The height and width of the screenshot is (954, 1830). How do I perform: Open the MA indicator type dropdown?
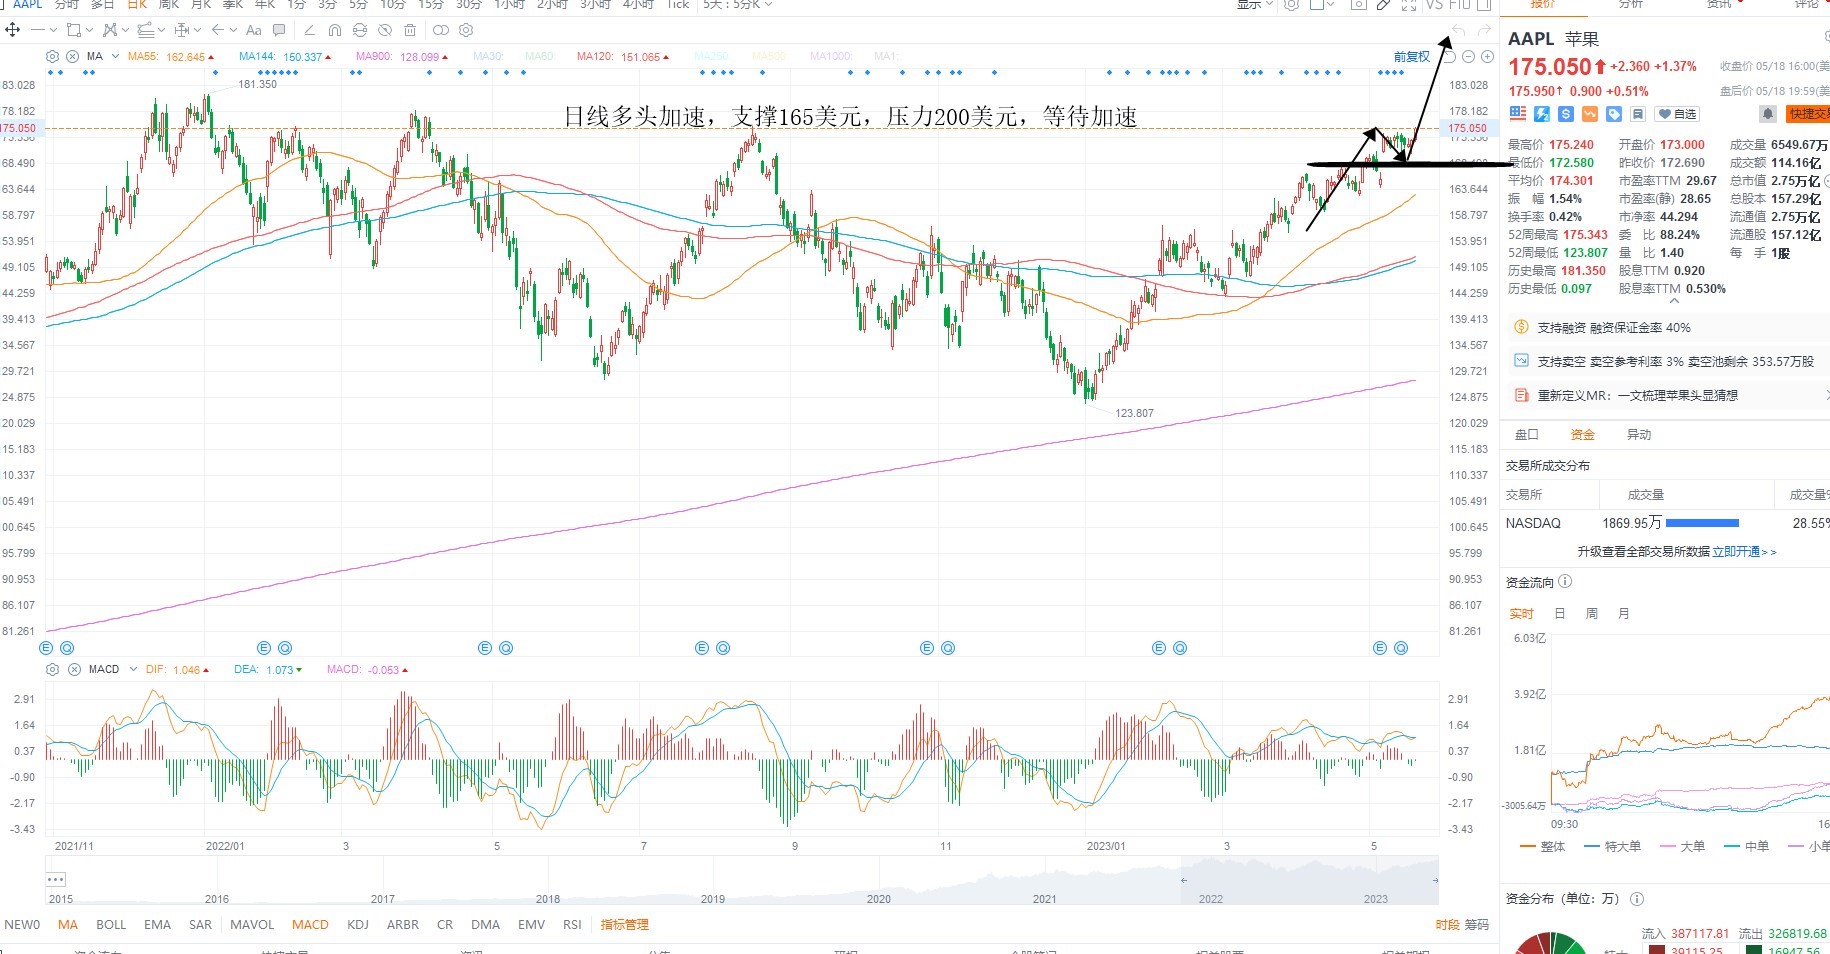(115, 56)
